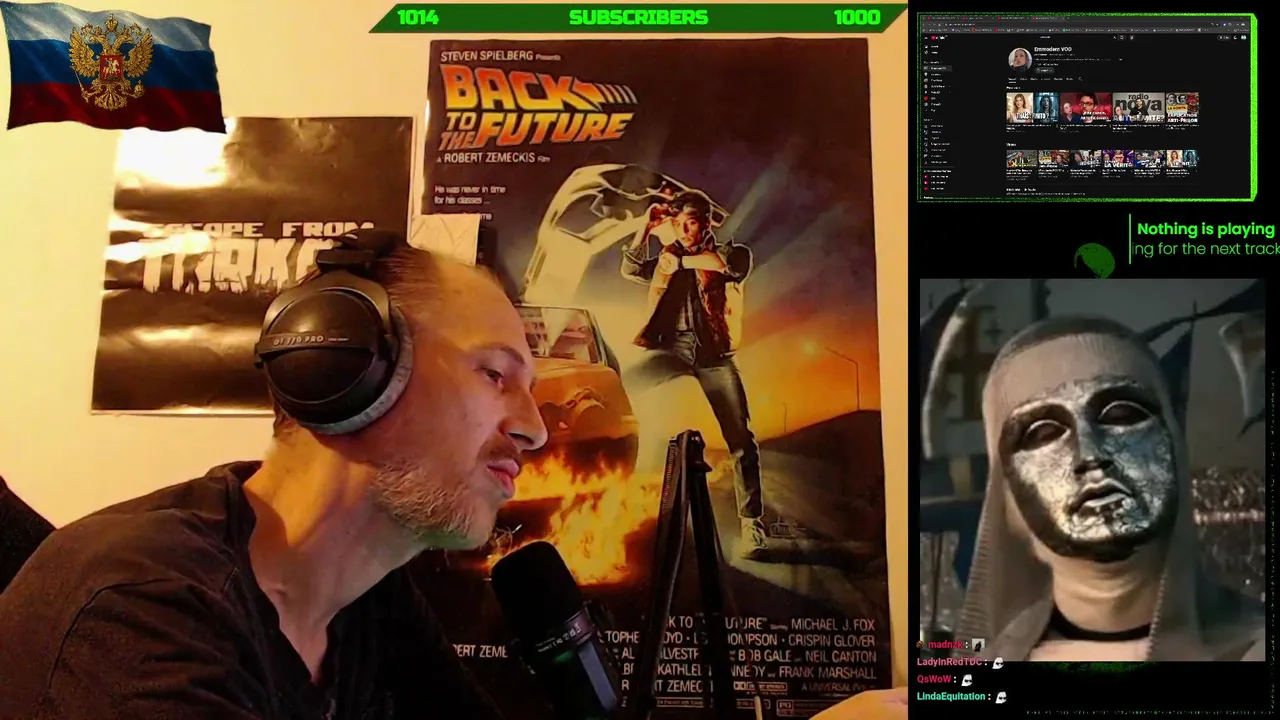The height and width of the screenshot is (720, 1280).
Task: Open chat user LindaEquitation
Action: pos(951,696)
